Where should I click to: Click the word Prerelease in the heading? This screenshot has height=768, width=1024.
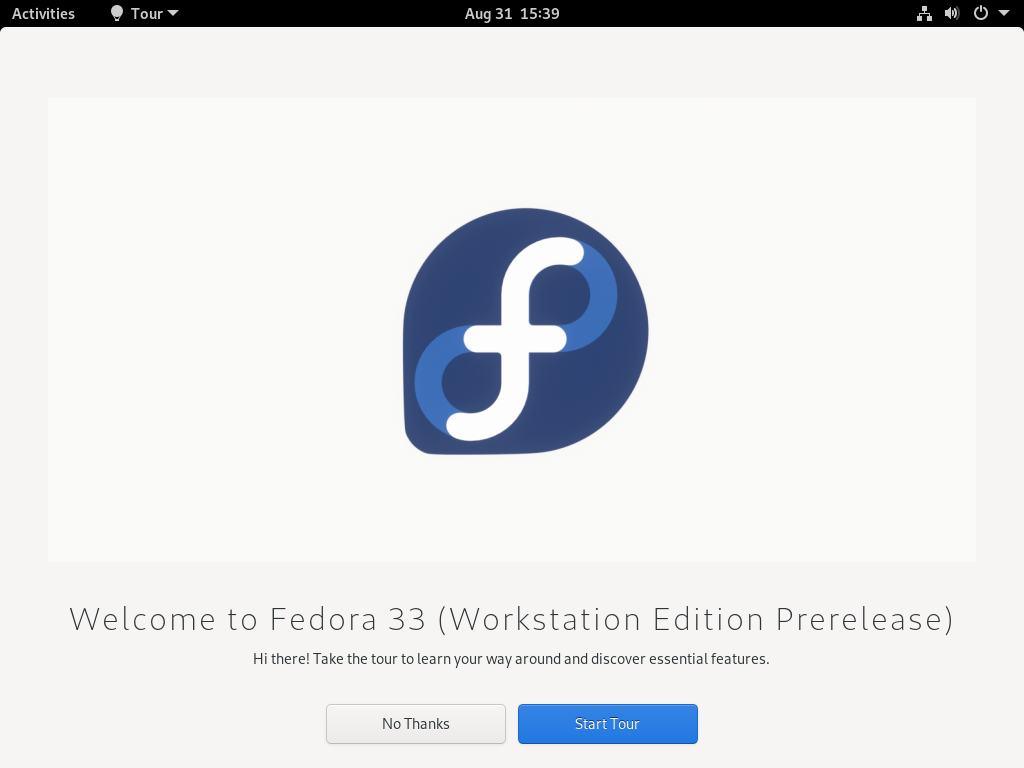tap(865, 618)
